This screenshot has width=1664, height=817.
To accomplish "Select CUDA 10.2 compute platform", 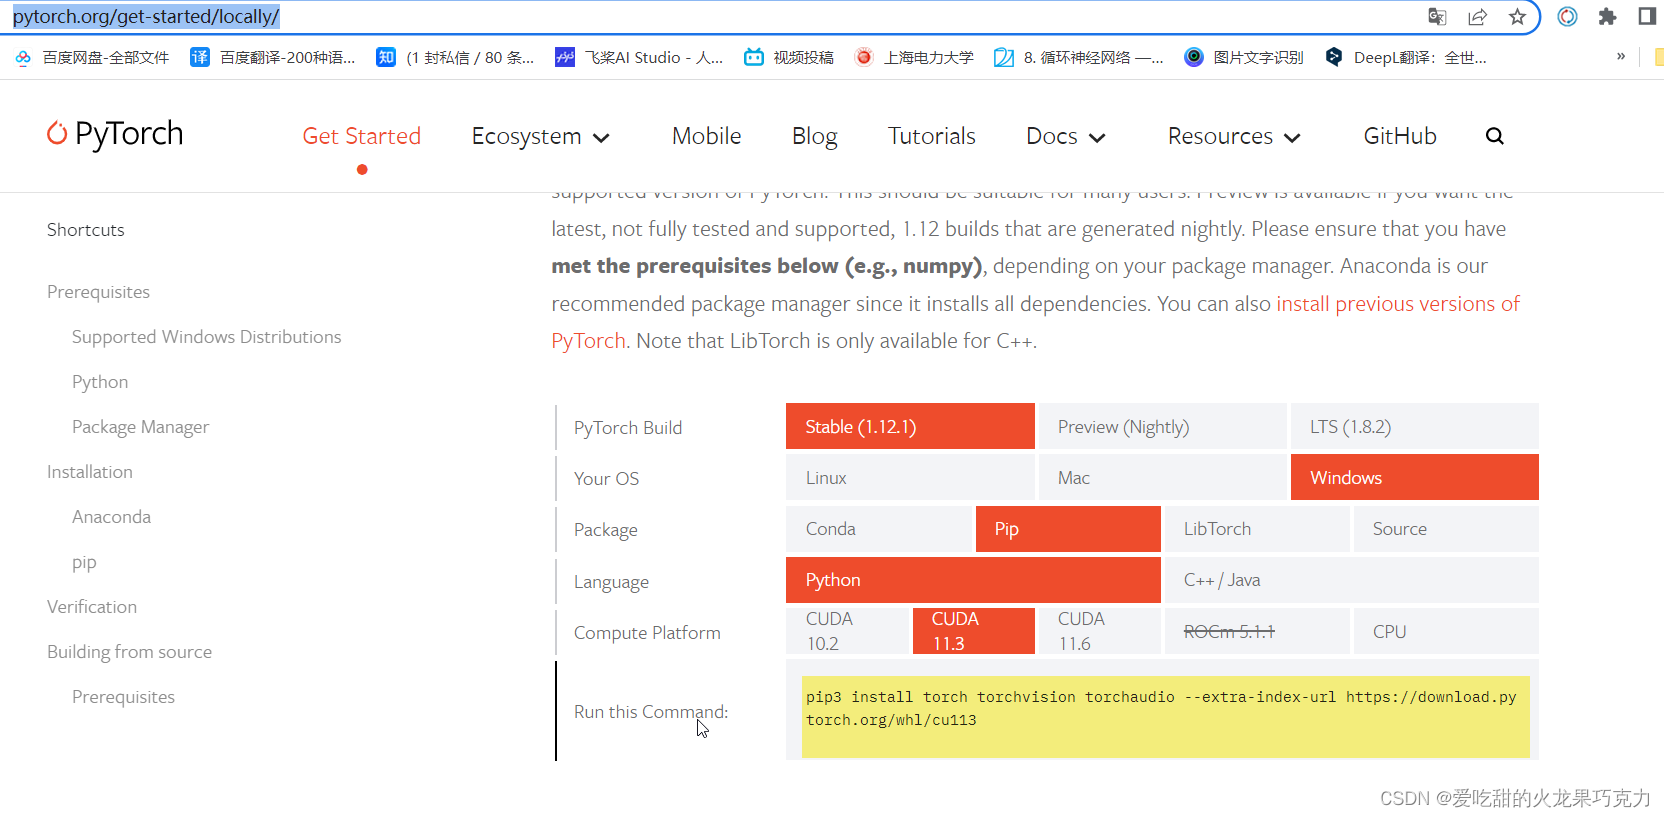I will pyautogui.click(x=848, y=631).
